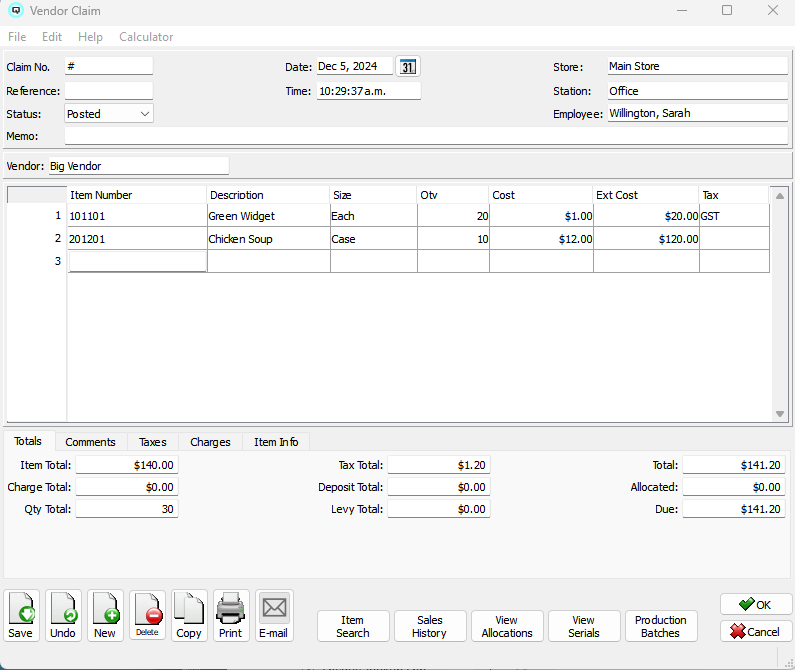Switch to the Totals tab
This screenshot has width=795, height=670.
[28, 441]
